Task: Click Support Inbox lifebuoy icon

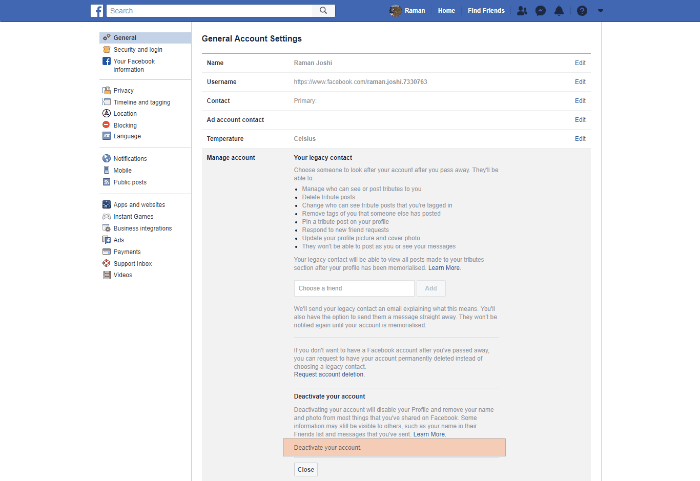Action: pyautogui.click(x=106, y=264)
